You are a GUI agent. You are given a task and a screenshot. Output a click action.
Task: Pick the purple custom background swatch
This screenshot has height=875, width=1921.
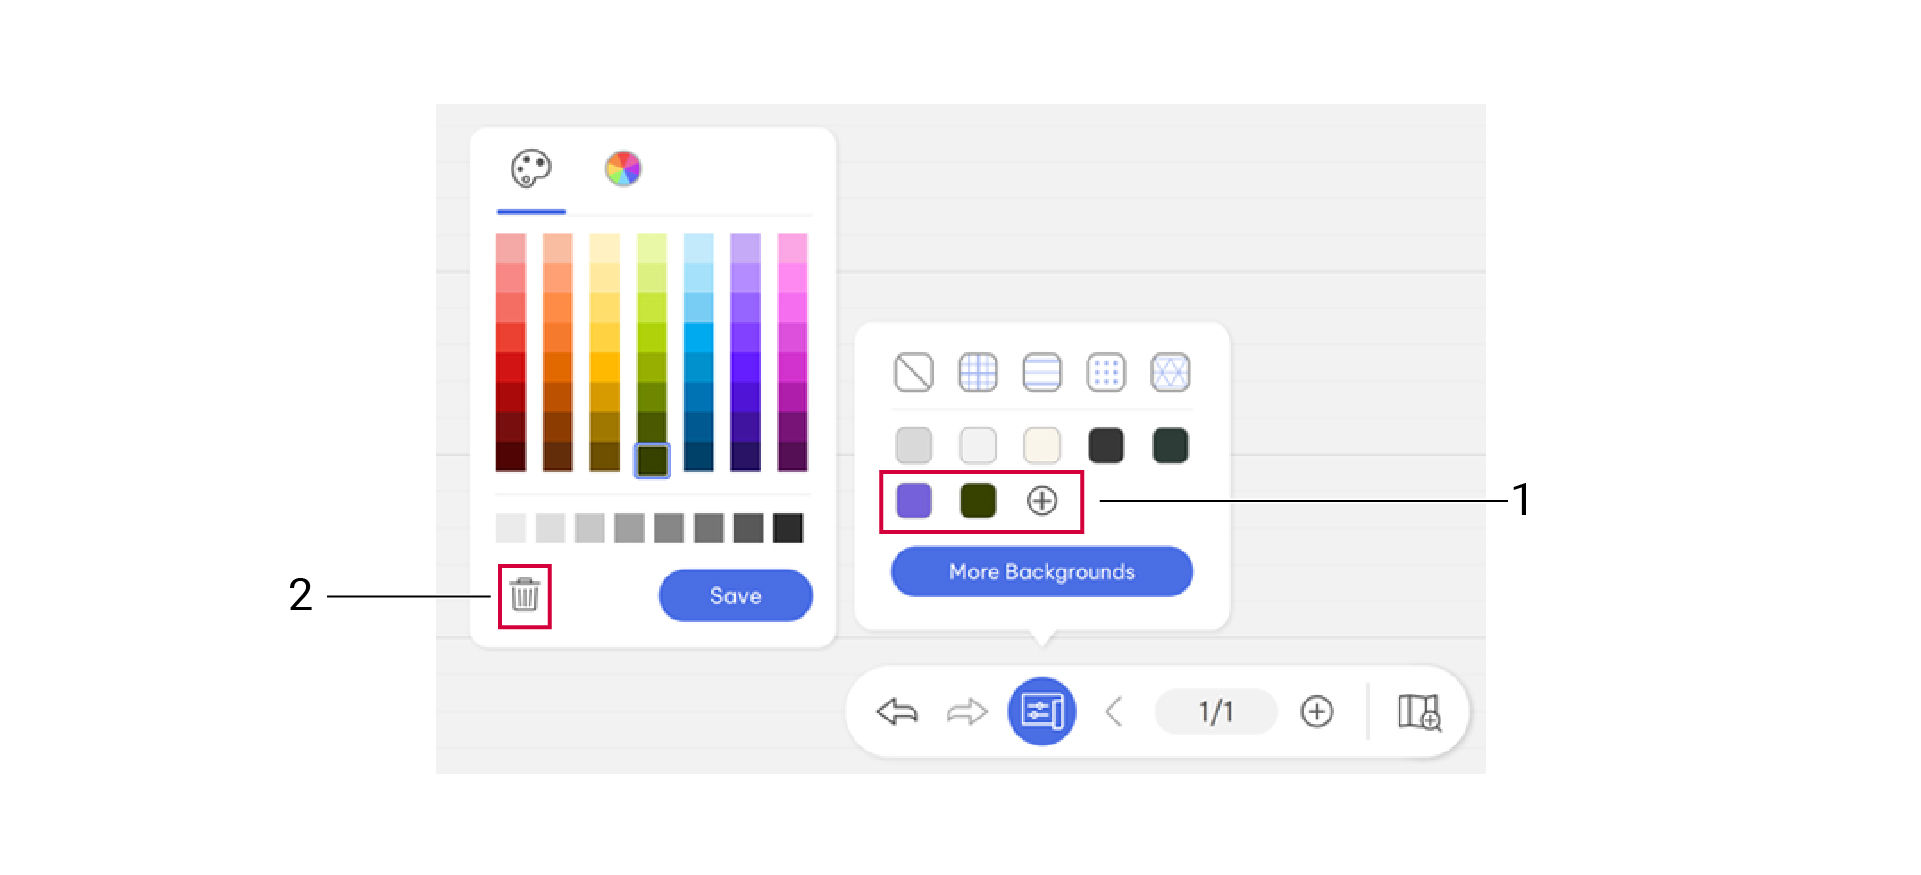click(x=913, y=500)
